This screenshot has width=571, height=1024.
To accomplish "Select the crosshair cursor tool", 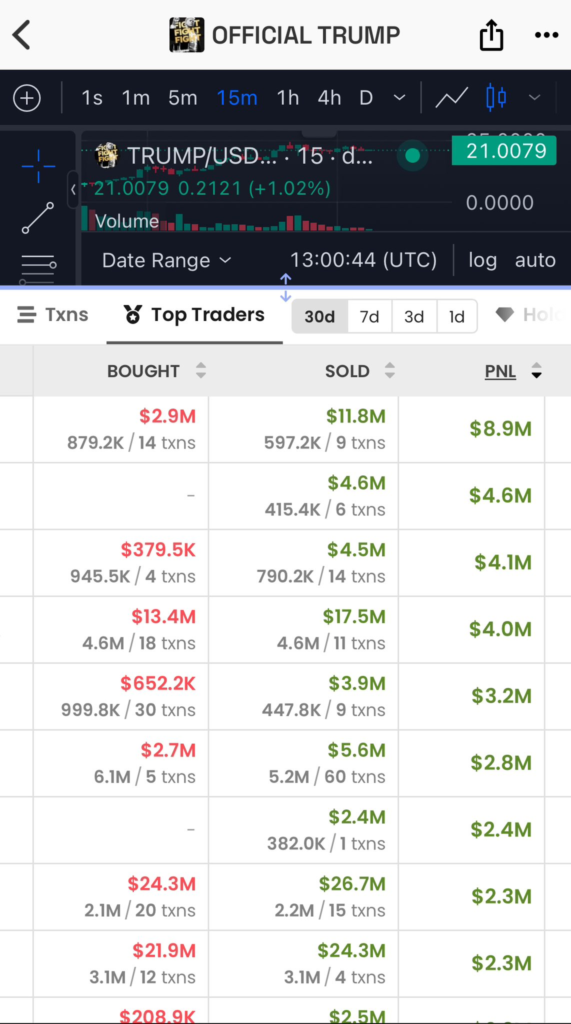I will pyautogui.click(x=38, y=166).
